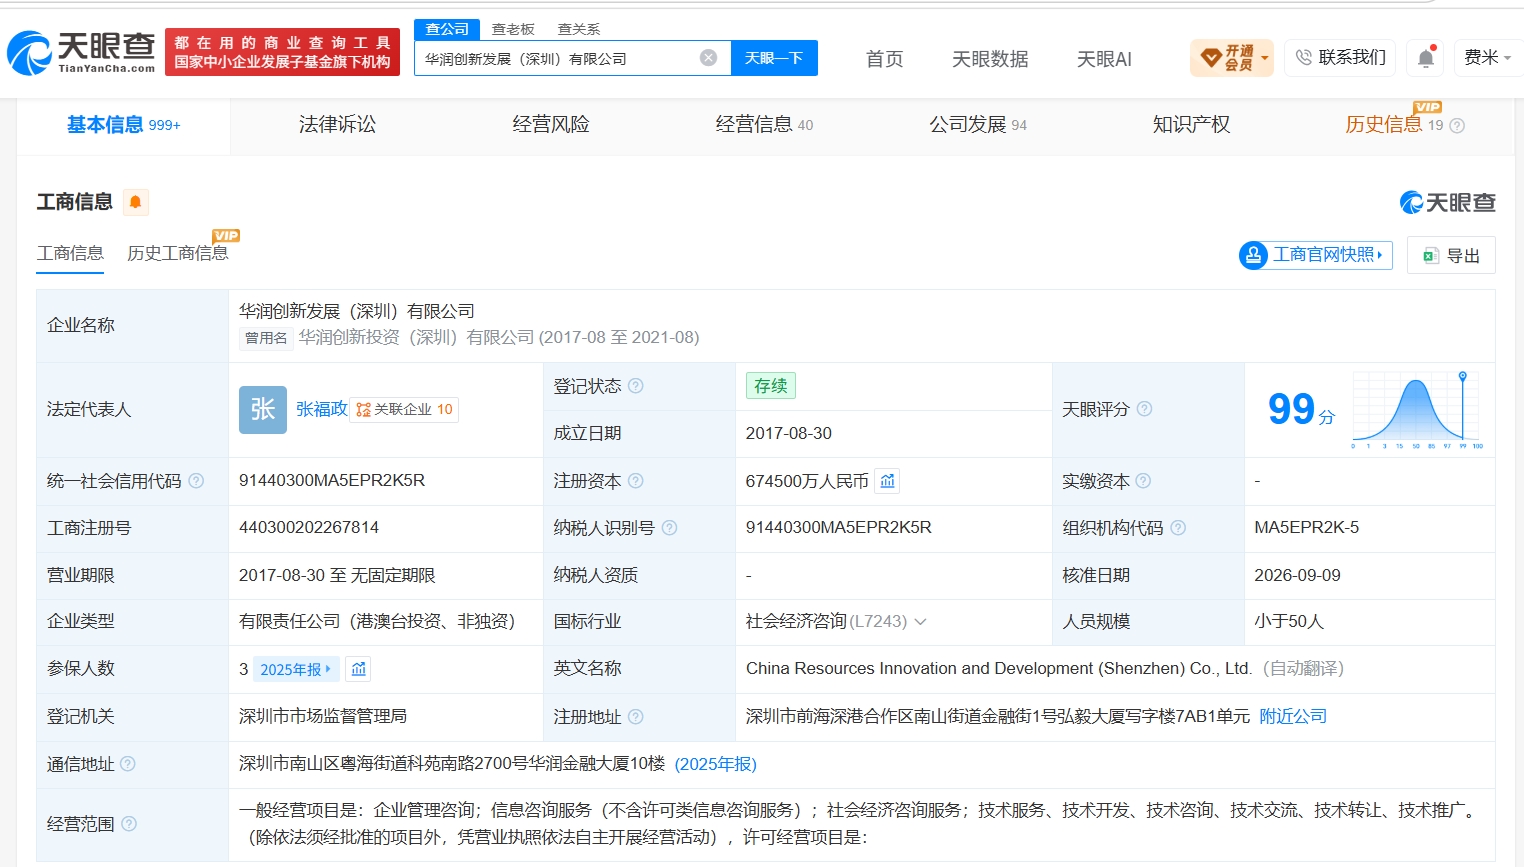Select the 历史工商信息 sub-tab
The height and width of the screenshot is (867, 1524).
tap(178, 254)
